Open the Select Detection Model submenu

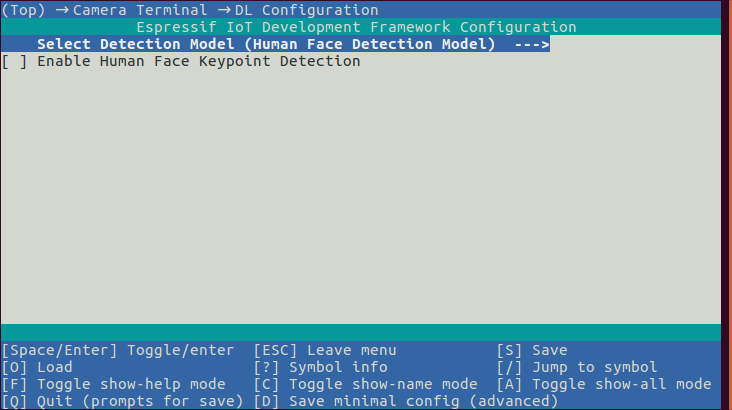[x=265, y=45]
